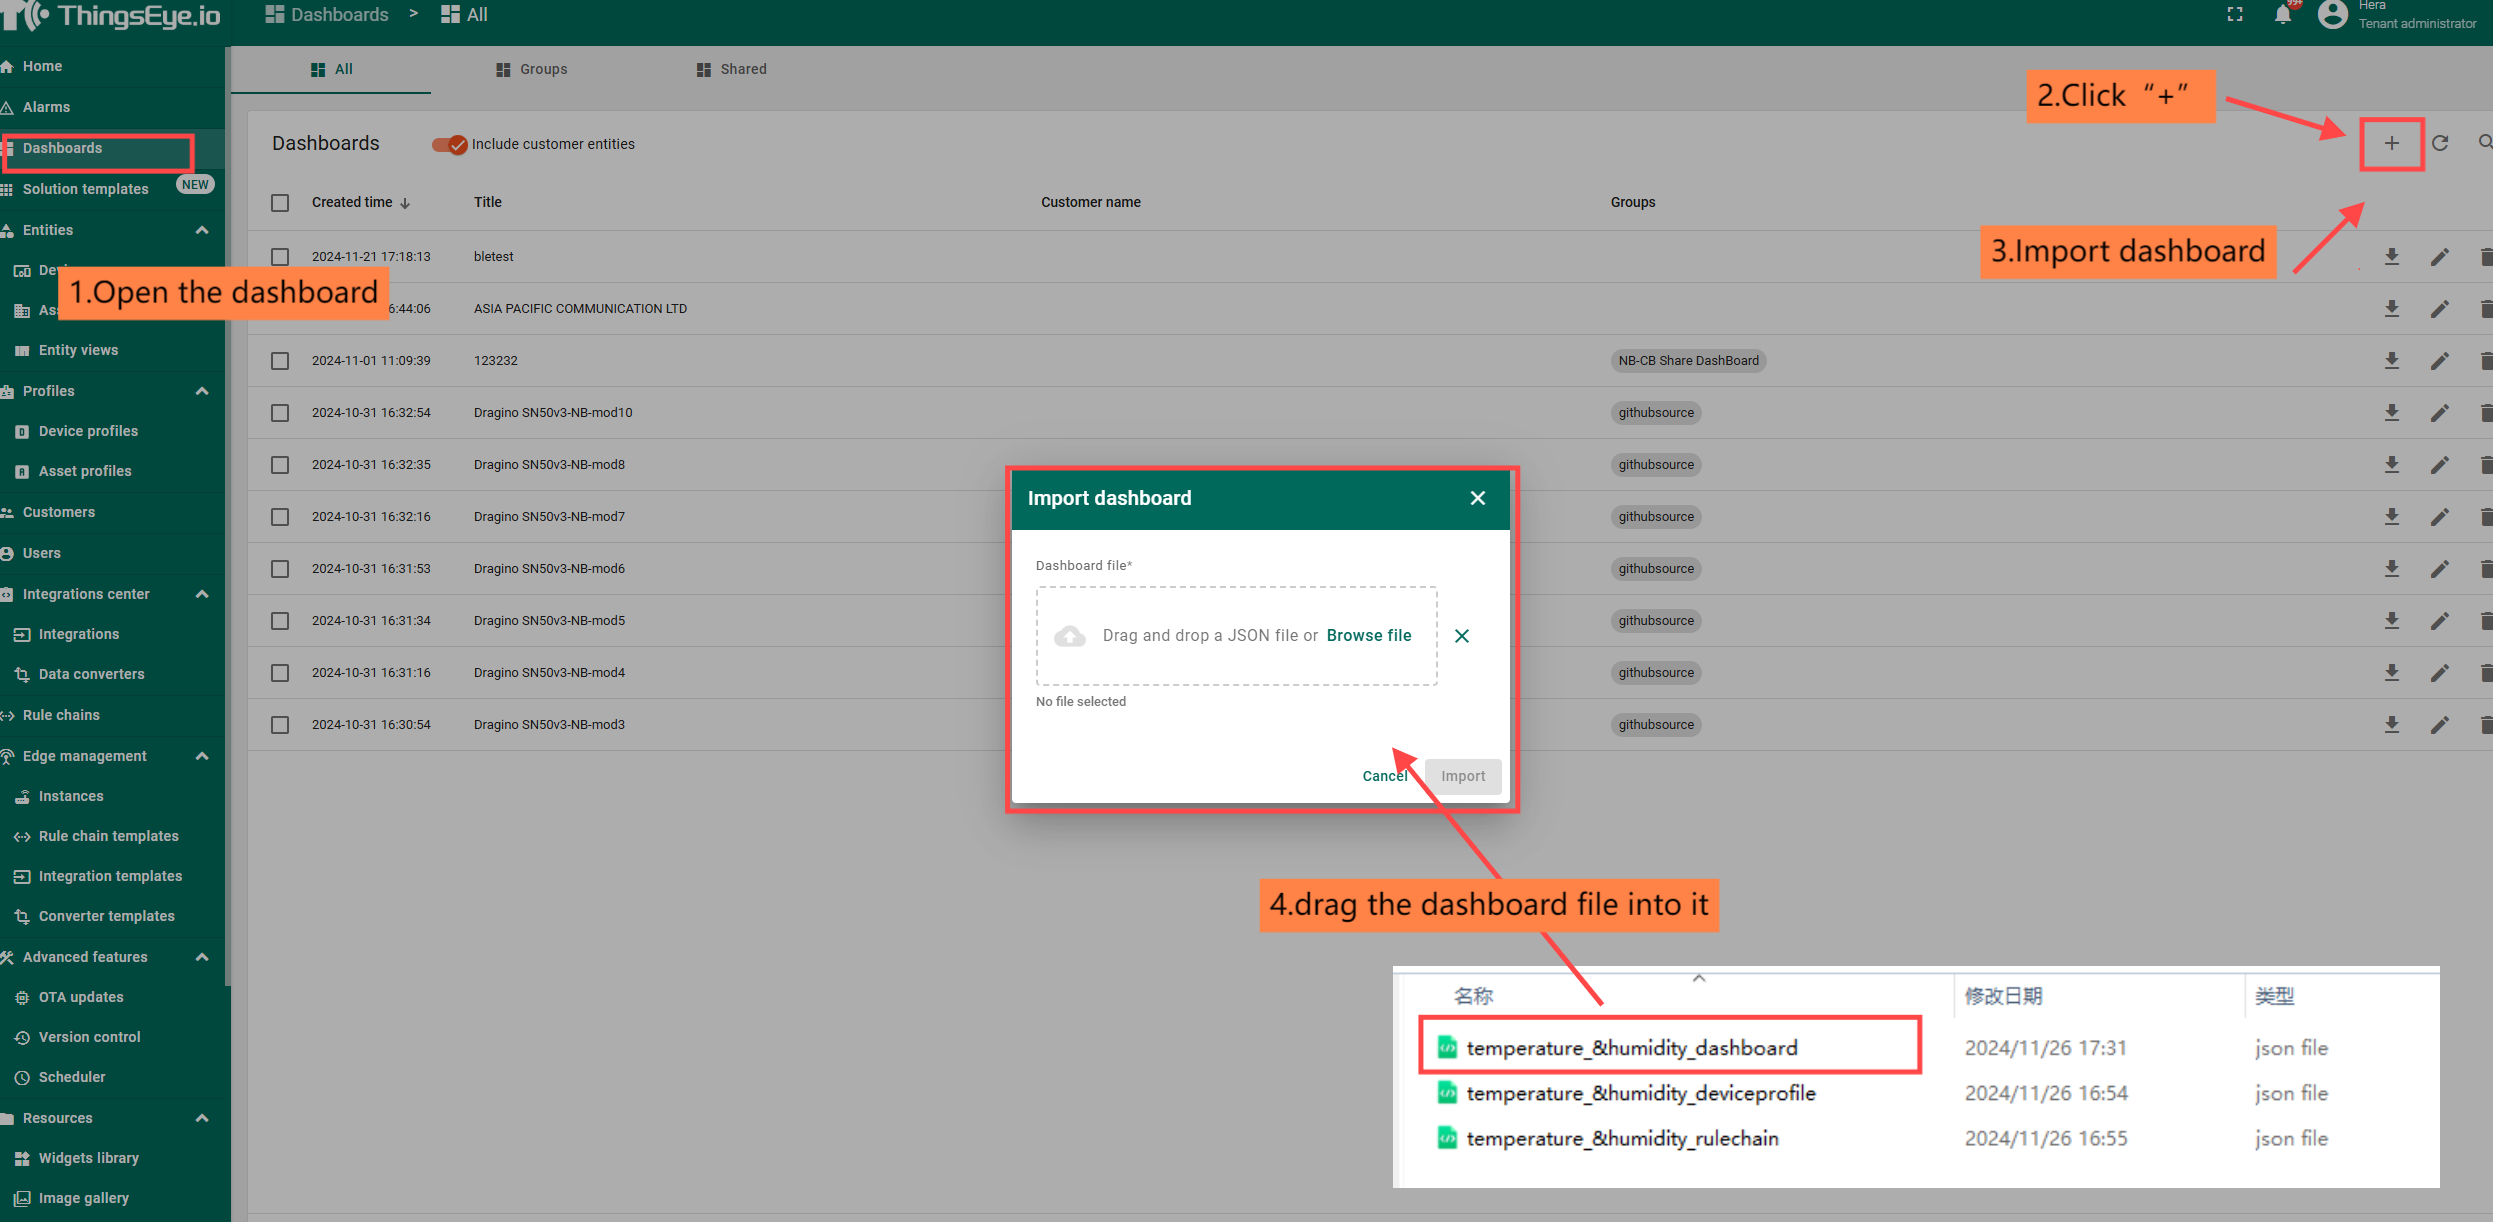Open Rule chains in sidebar
The width and height of the screenshot is (2493, 1222).
tap(61, 715)
